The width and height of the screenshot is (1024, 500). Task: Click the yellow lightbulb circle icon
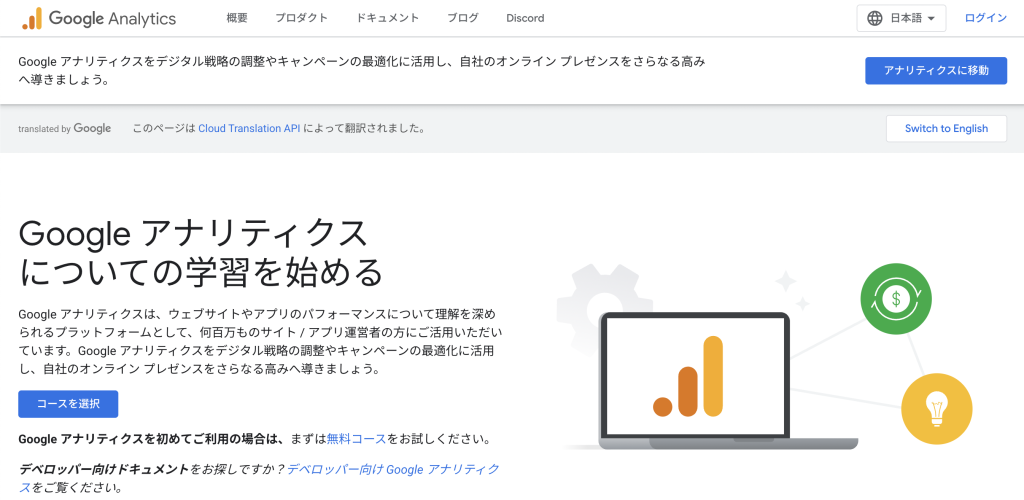click(936, 408)
